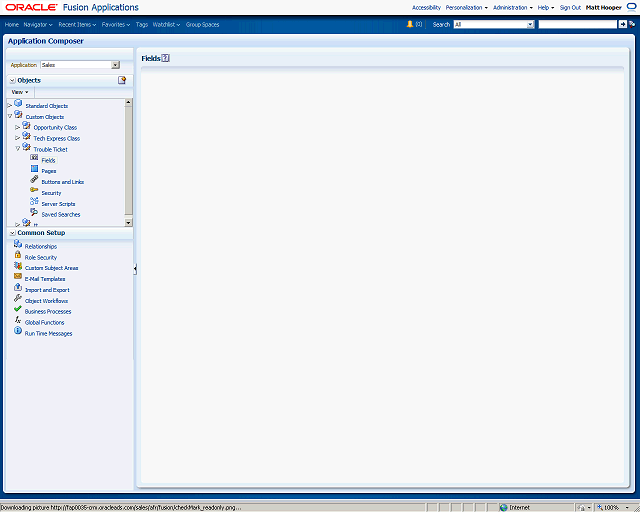Click the icon right of search go arrow
The height and width of the screenshot is (512, 640).
tap(632, 24)
